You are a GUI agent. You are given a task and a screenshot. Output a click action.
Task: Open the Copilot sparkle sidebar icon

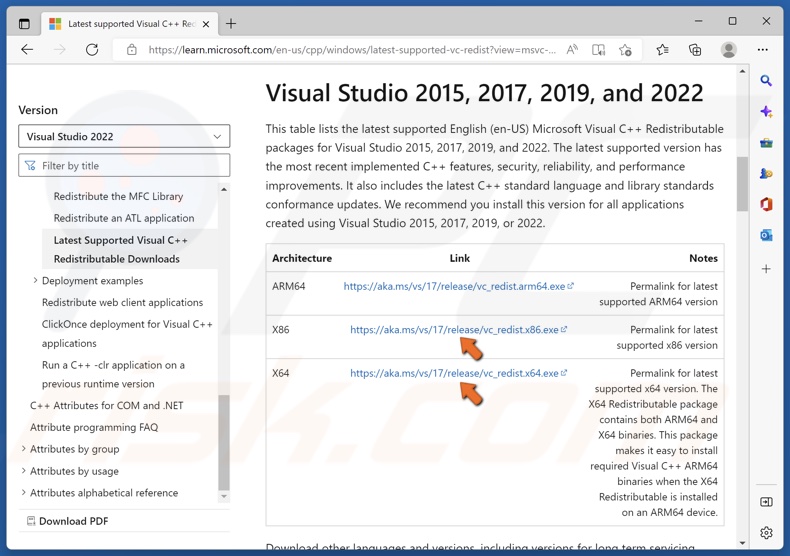(x=766, y=112)
